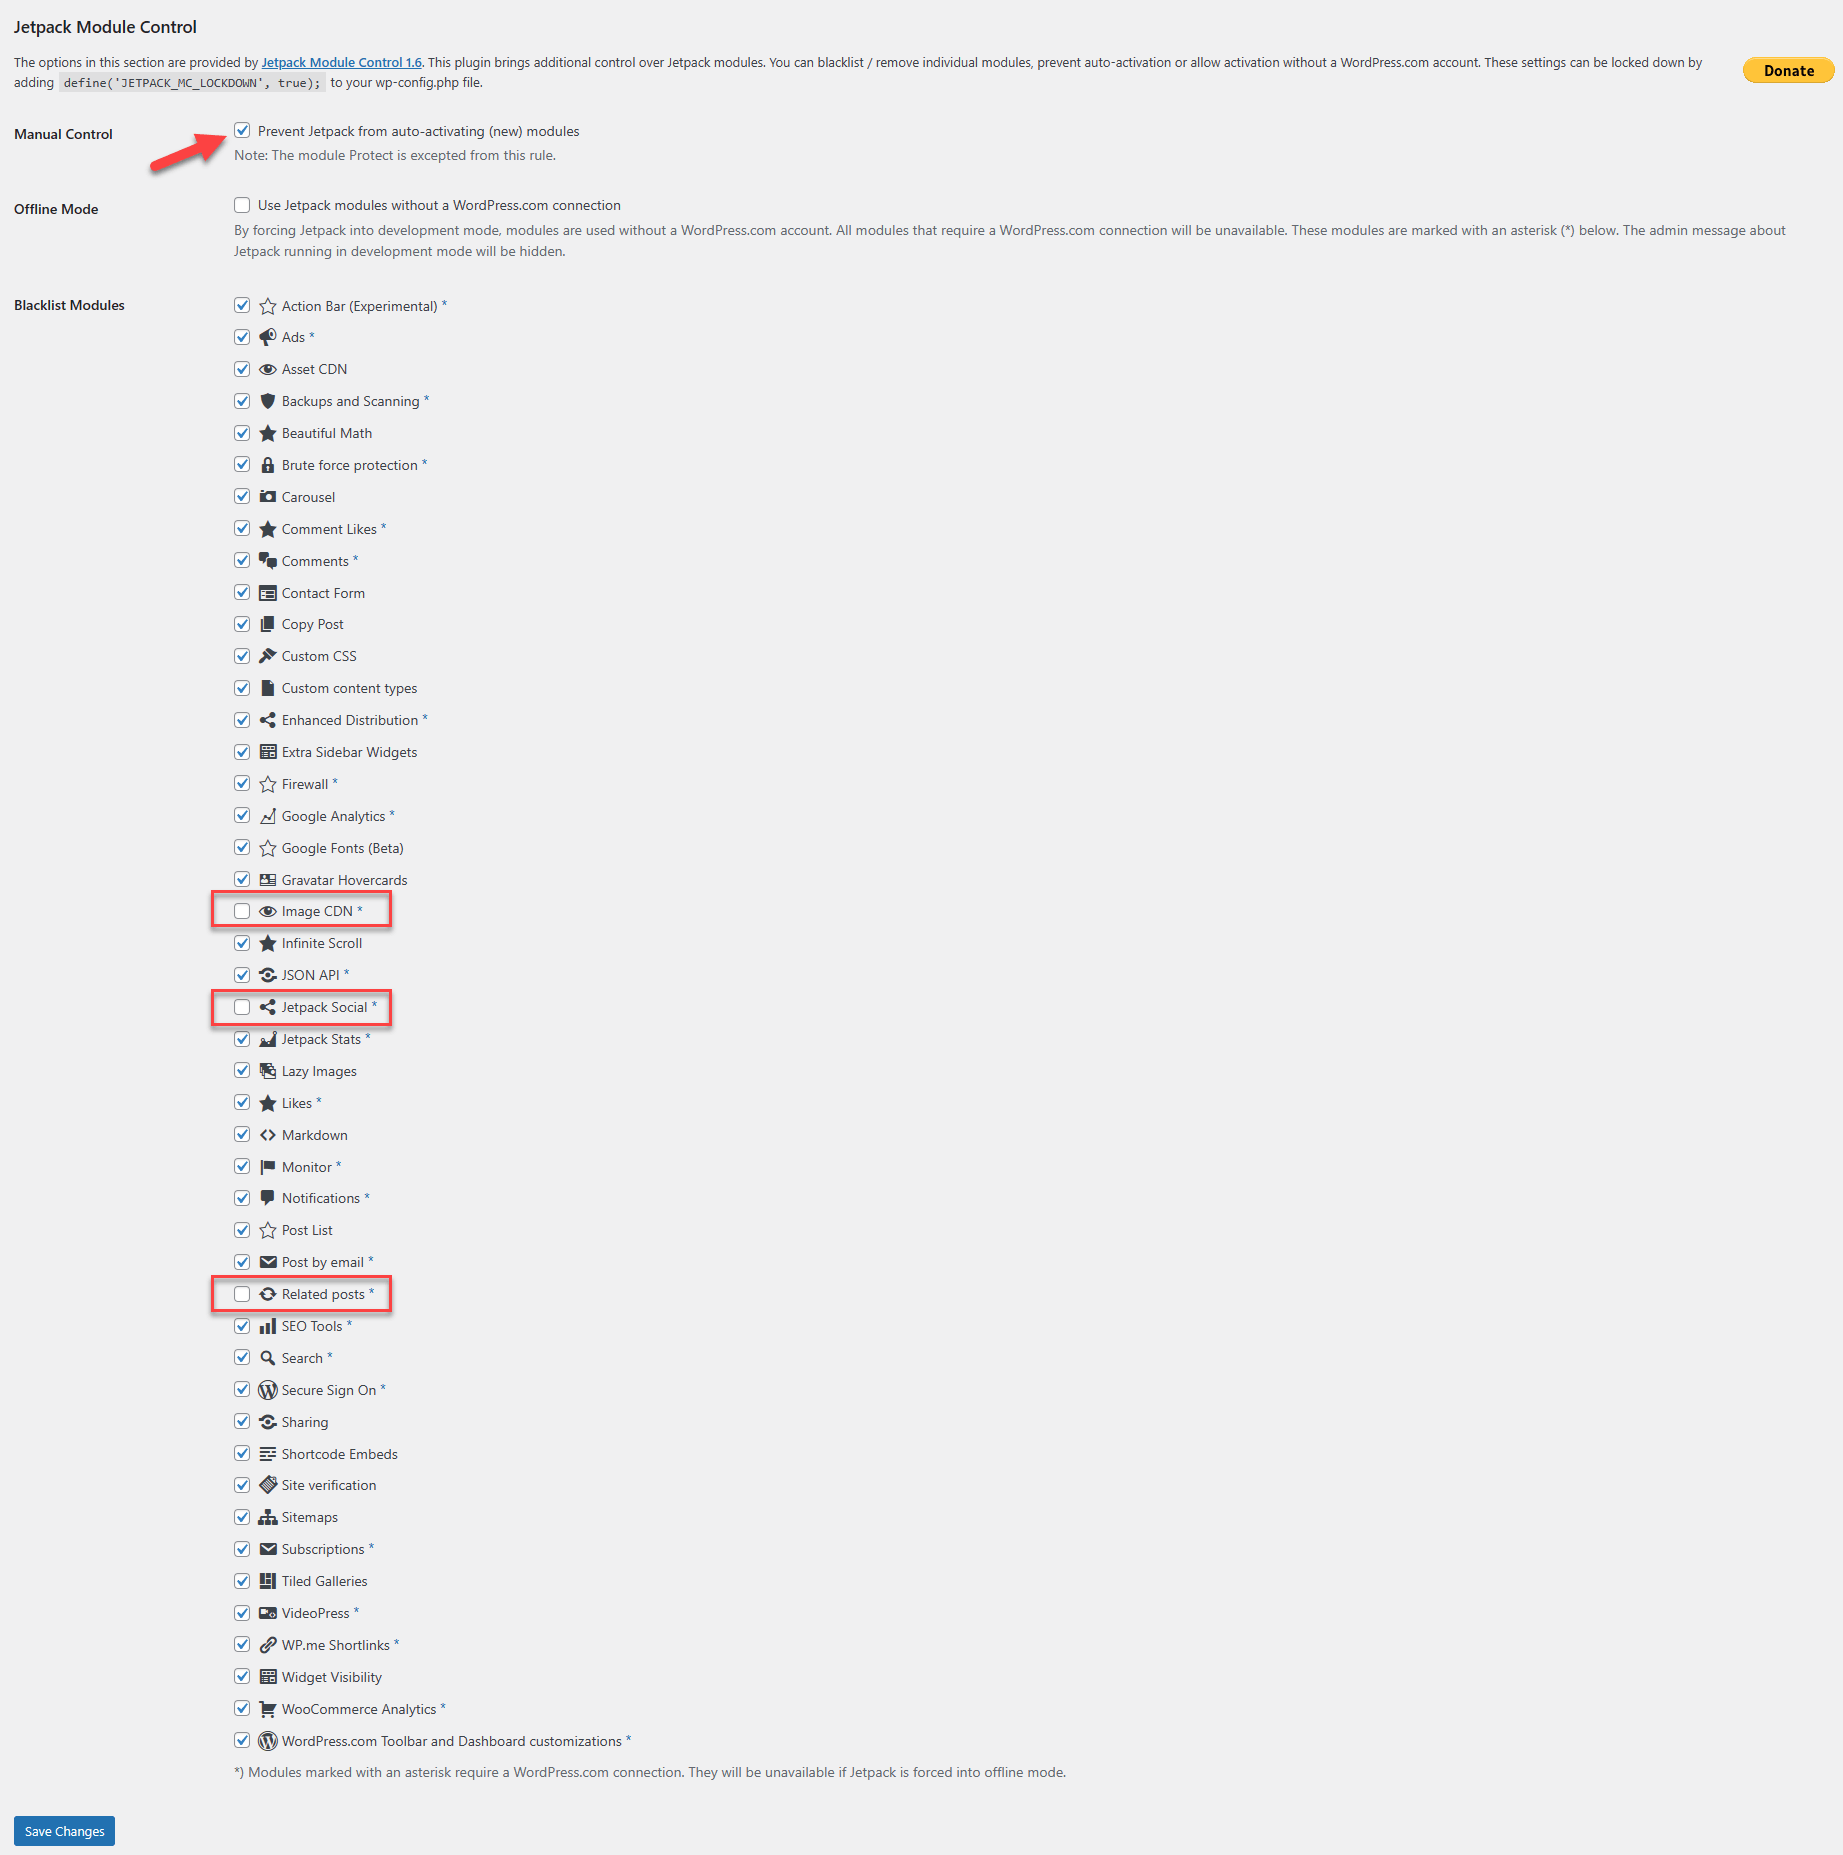The width and height of the screenshot is (1843, 1855).
Task: Click the magnifier icon beside Search
Action: (x=268, y=1358)
